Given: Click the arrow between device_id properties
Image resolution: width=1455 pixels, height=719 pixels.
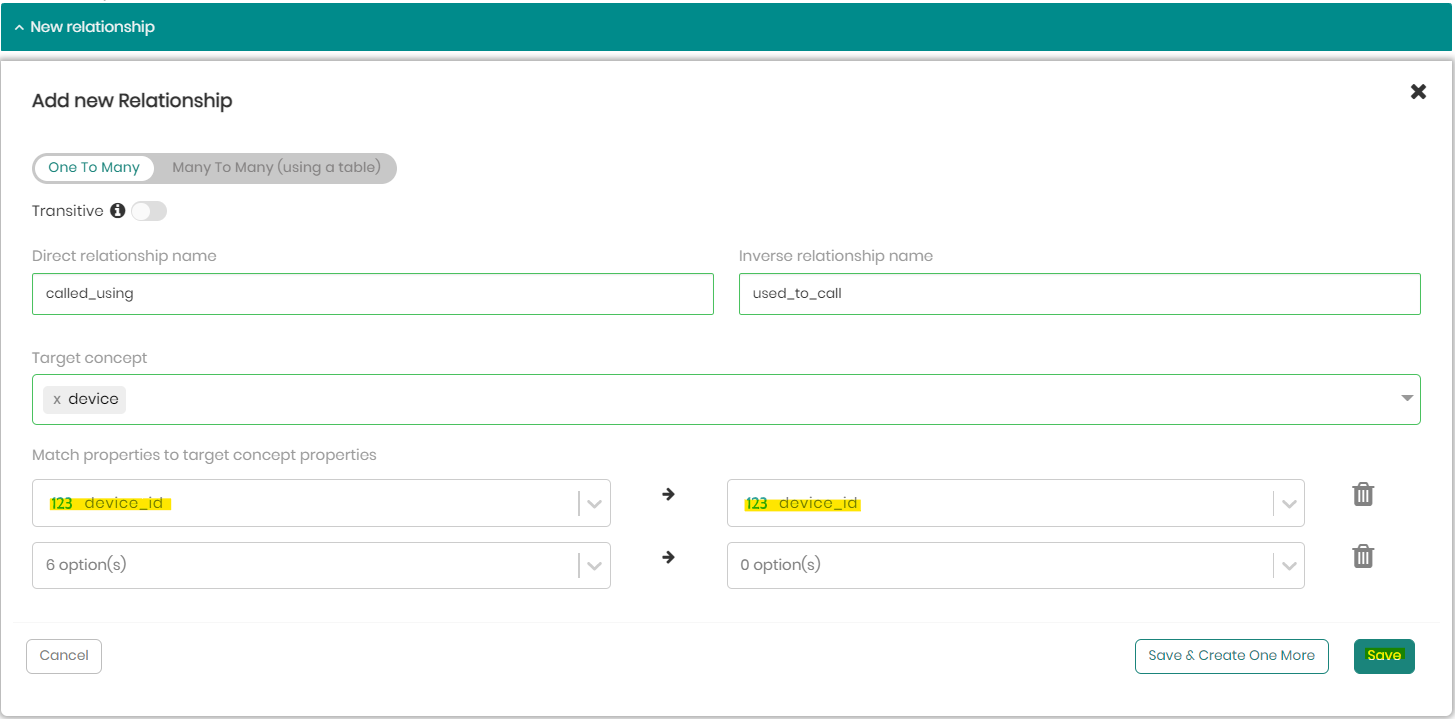Looking at the screenshot, I should tap(668, 494).
